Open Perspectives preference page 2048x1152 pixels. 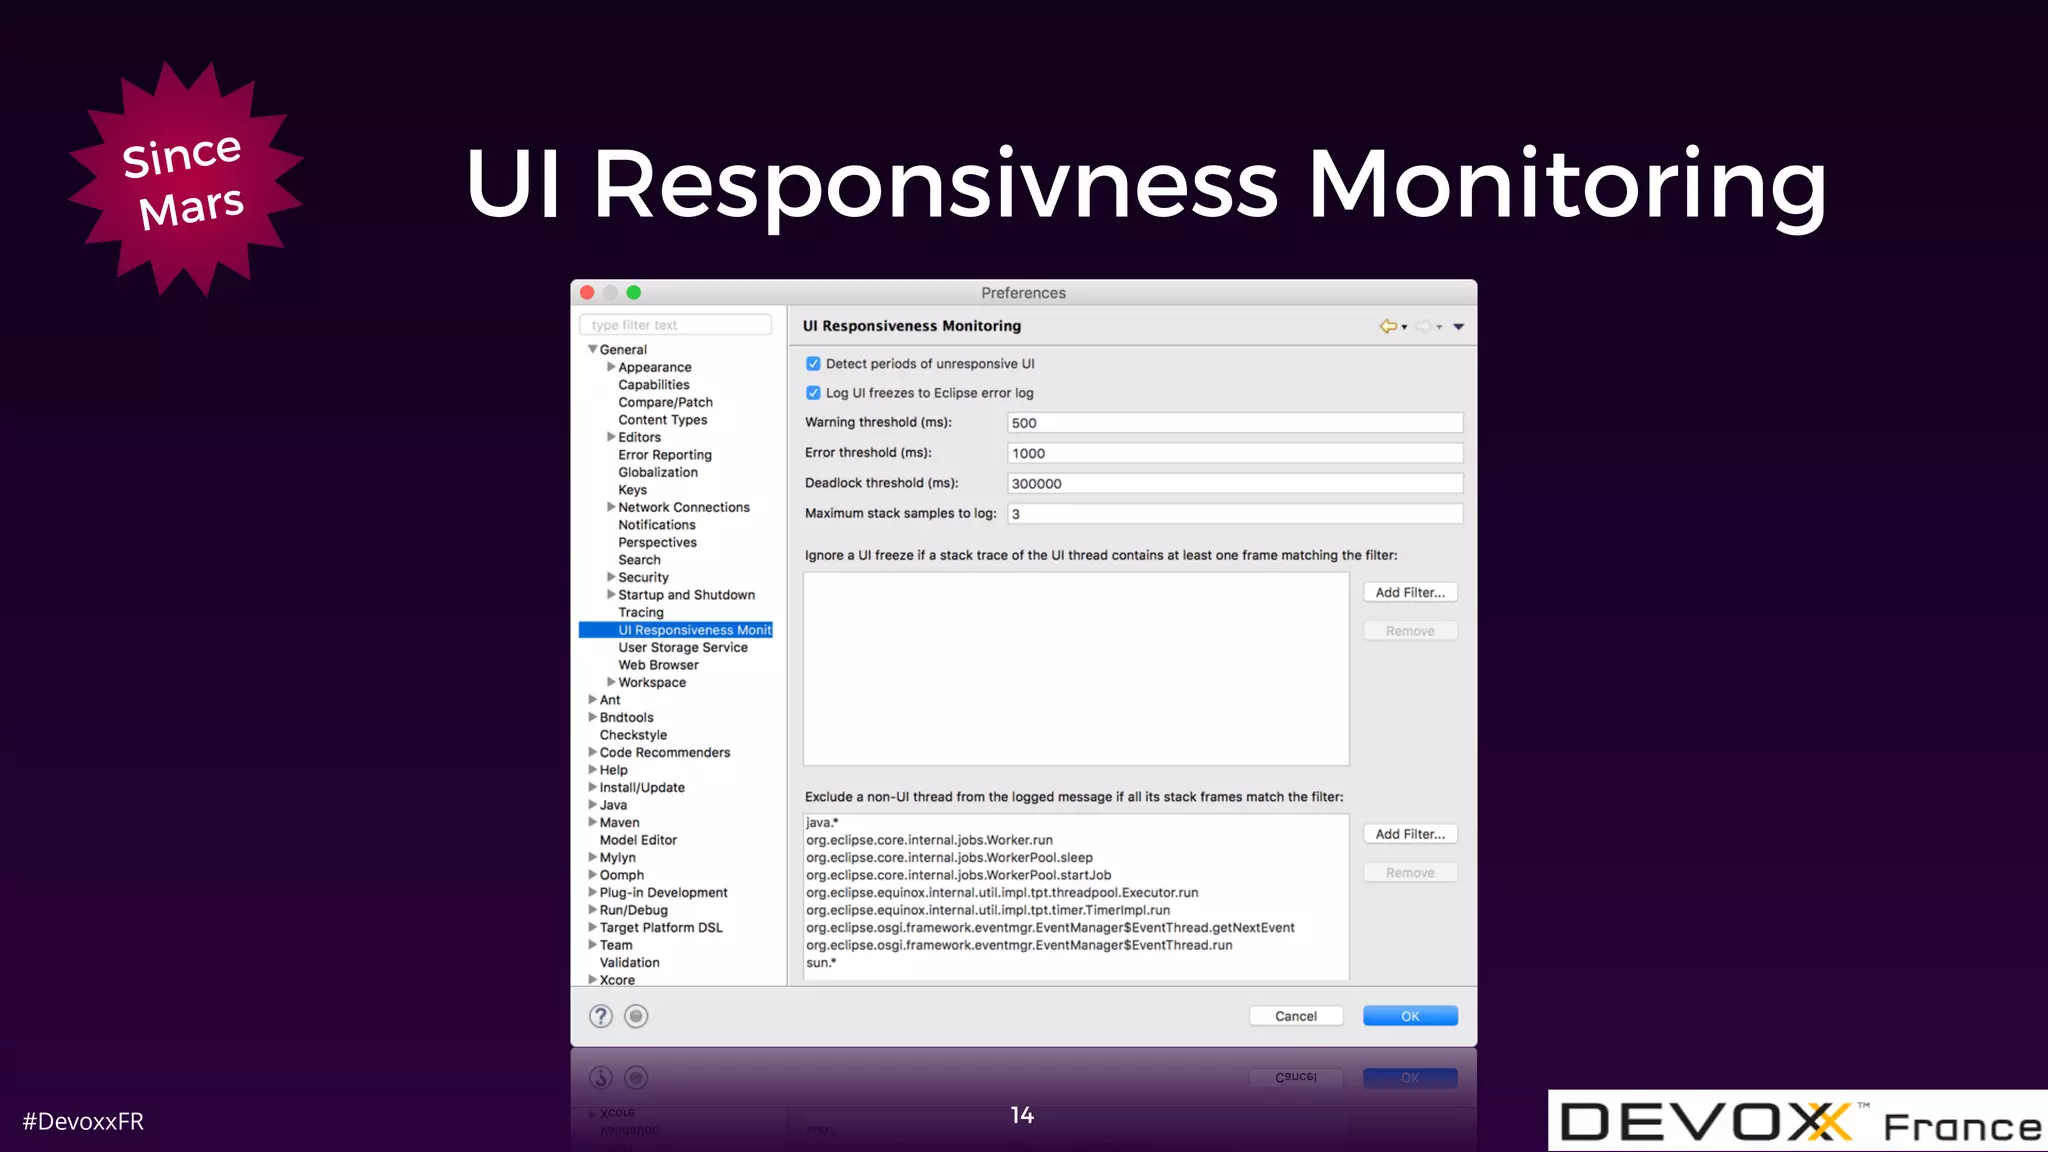click(x=657, y=542)
